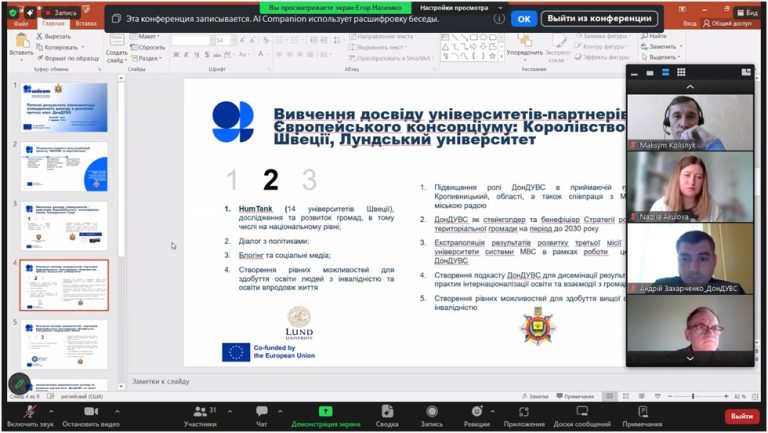The image size is (768, 433).
Task: Select slide 2 thumbnail
Action: coord(64,167)
